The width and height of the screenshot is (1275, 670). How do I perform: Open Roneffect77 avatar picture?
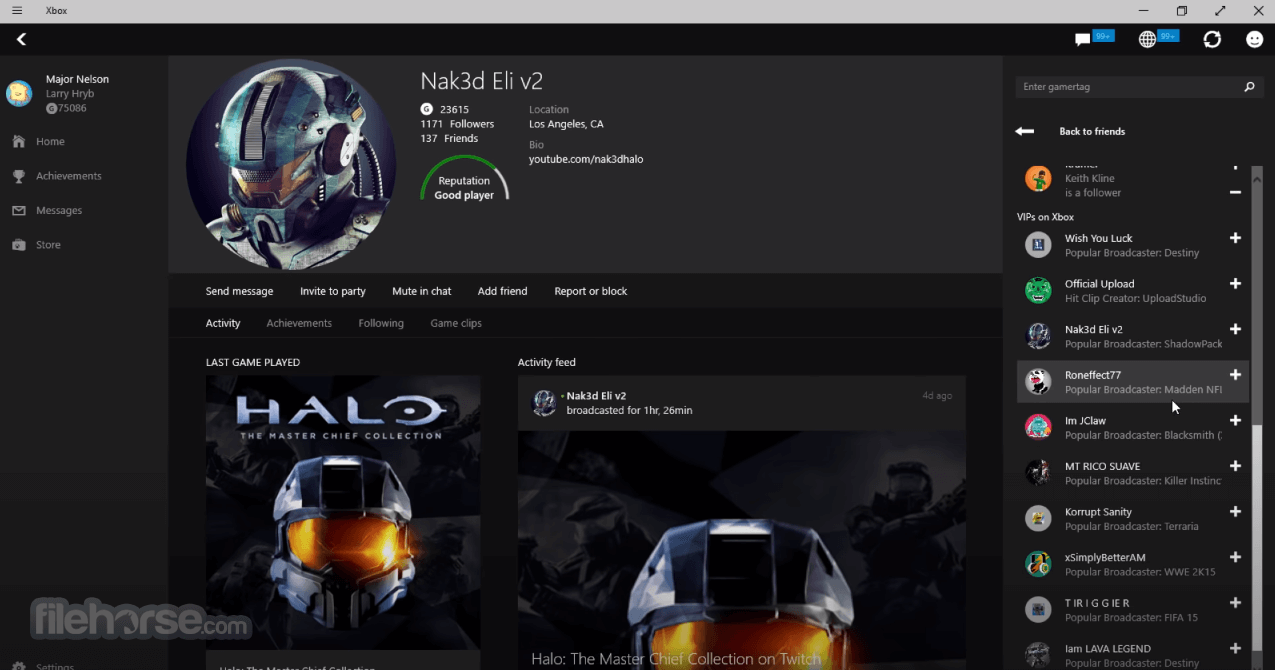1038,381
